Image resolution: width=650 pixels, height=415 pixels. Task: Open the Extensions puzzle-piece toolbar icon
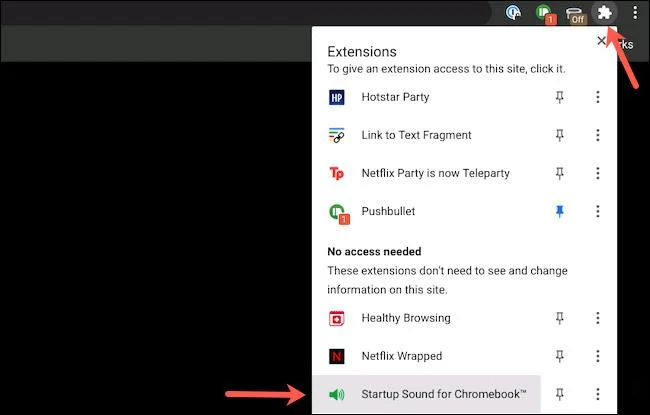click(604, 12)
